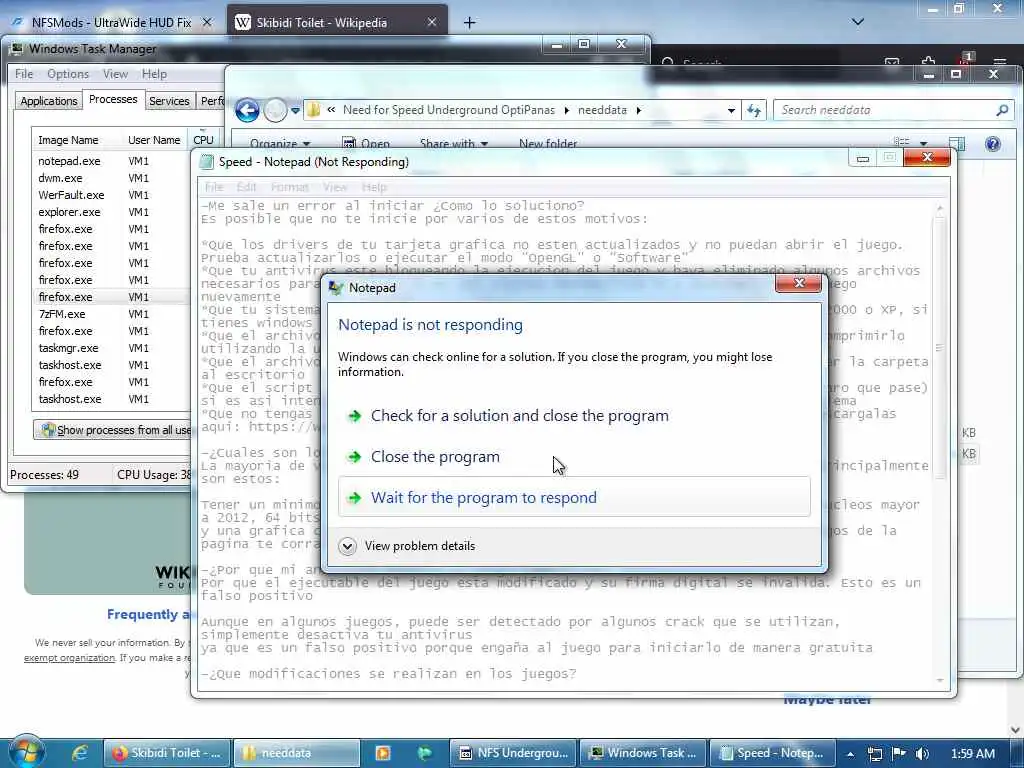This screenshot has height=768, width=1024.
Task: Select explorer.exe process row
Action: [111, 212]
